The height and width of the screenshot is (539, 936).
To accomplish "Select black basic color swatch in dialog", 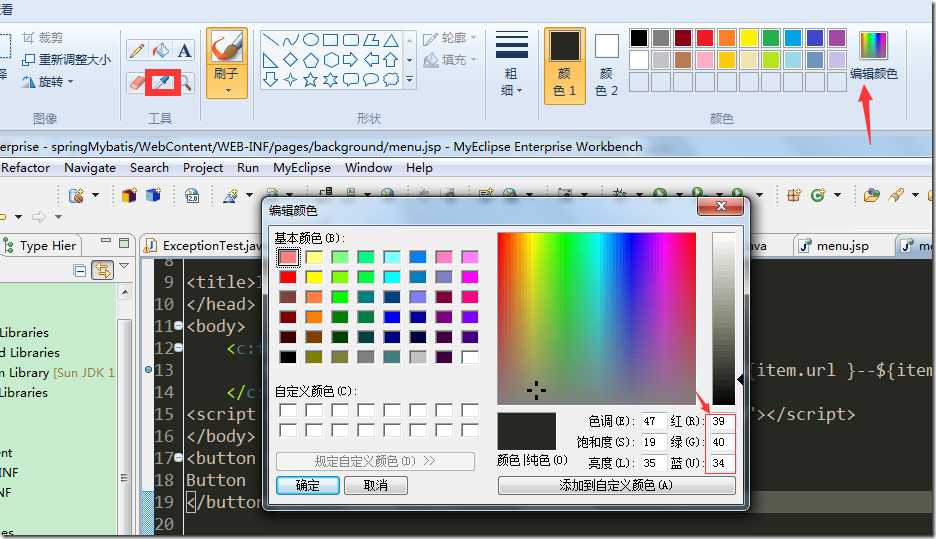I will (288, 357).
